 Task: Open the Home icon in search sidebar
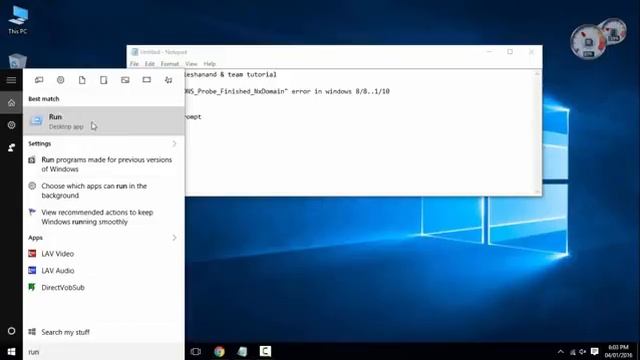pyautogui.click(x=11, y=103)
